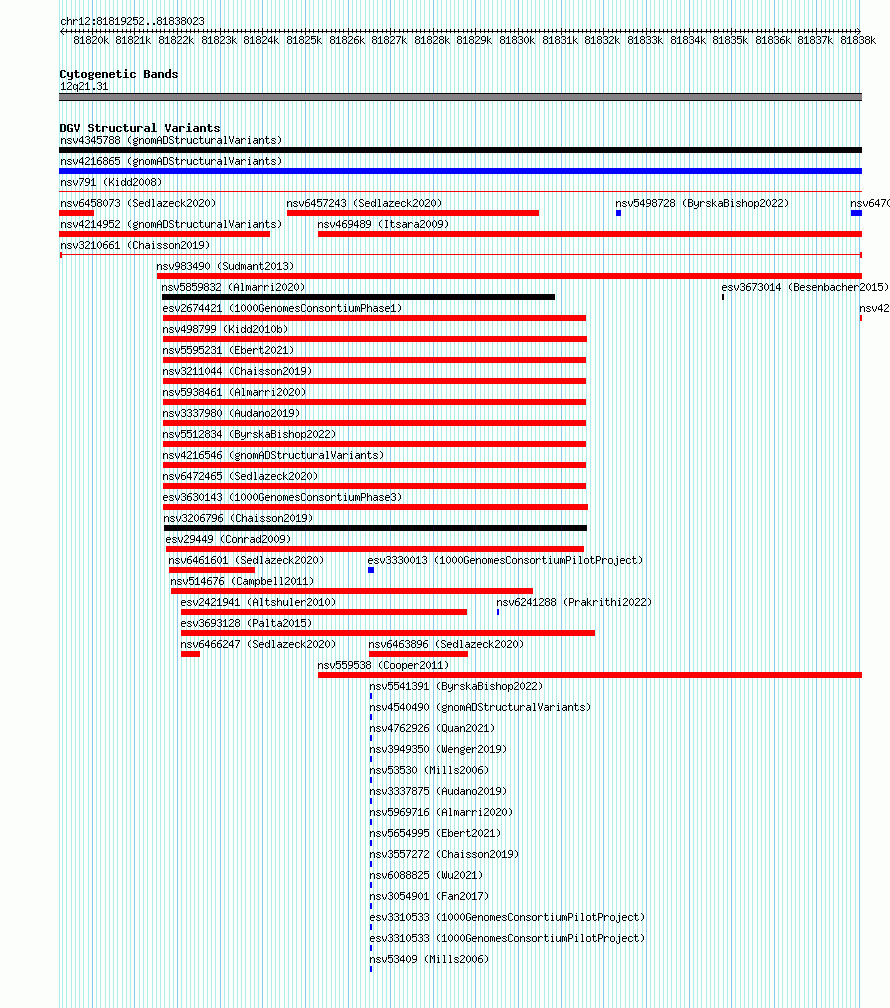890x1008 pixels.
Task: Select nsv3337875 (Audano2019) variant
Action: click(x=439, y=791)
